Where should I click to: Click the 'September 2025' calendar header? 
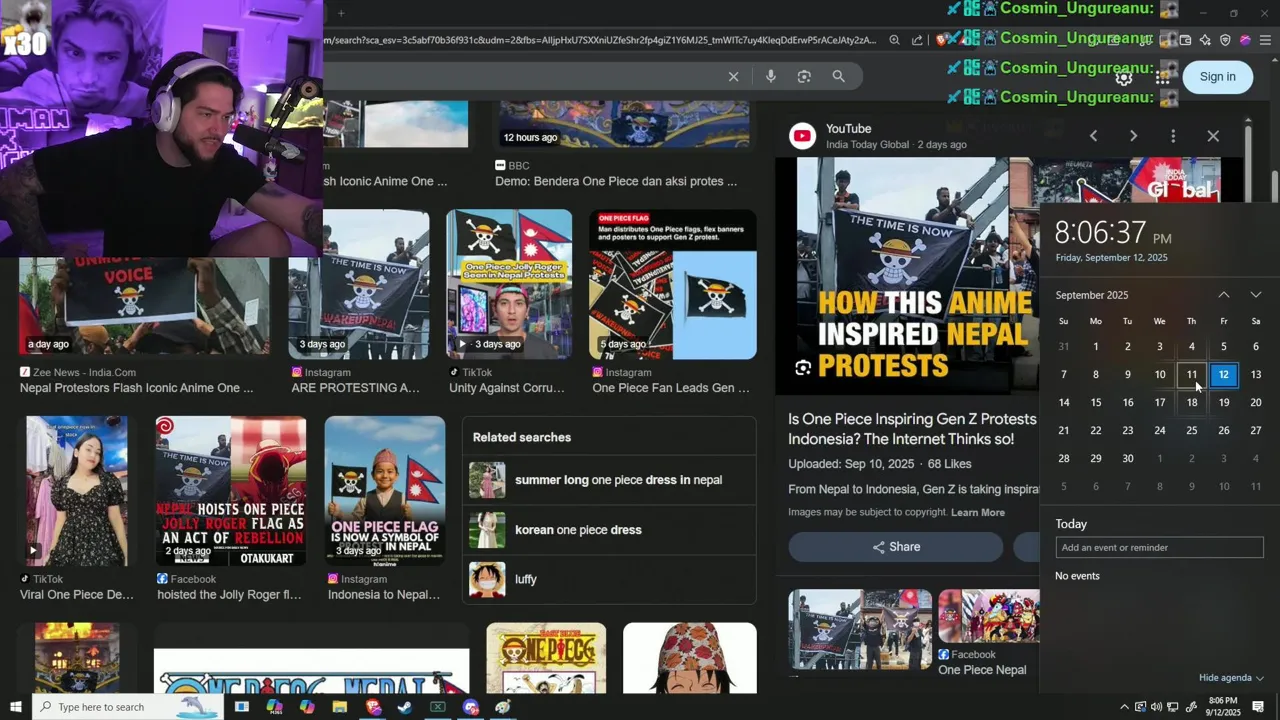tap(1092, 295)
